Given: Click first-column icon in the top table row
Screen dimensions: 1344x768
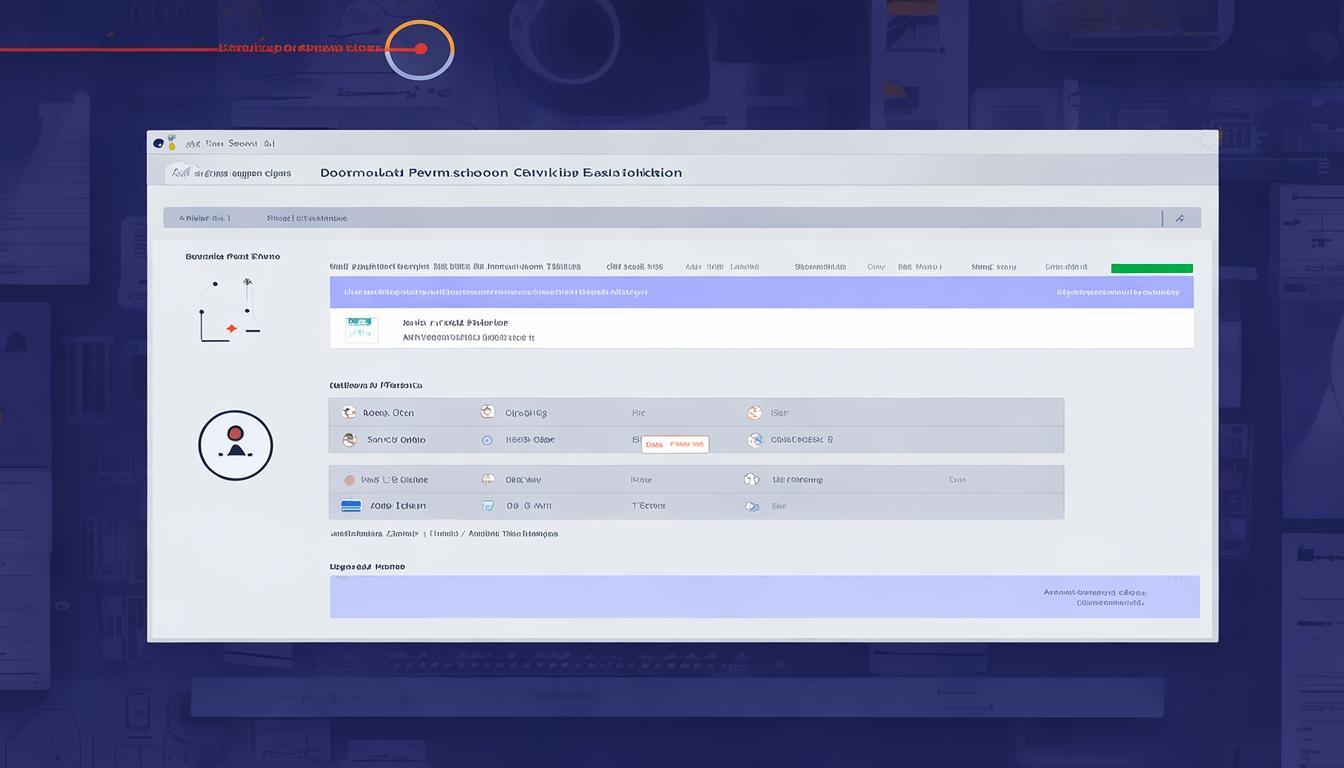Looking at the screenshot, I should (x=348, y=412).
